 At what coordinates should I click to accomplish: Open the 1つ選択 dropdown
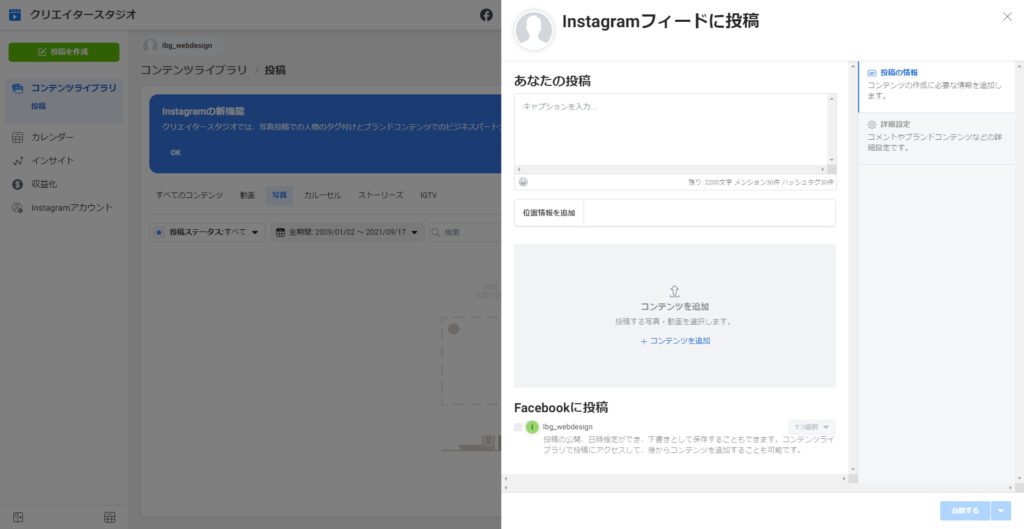(812, 427)
